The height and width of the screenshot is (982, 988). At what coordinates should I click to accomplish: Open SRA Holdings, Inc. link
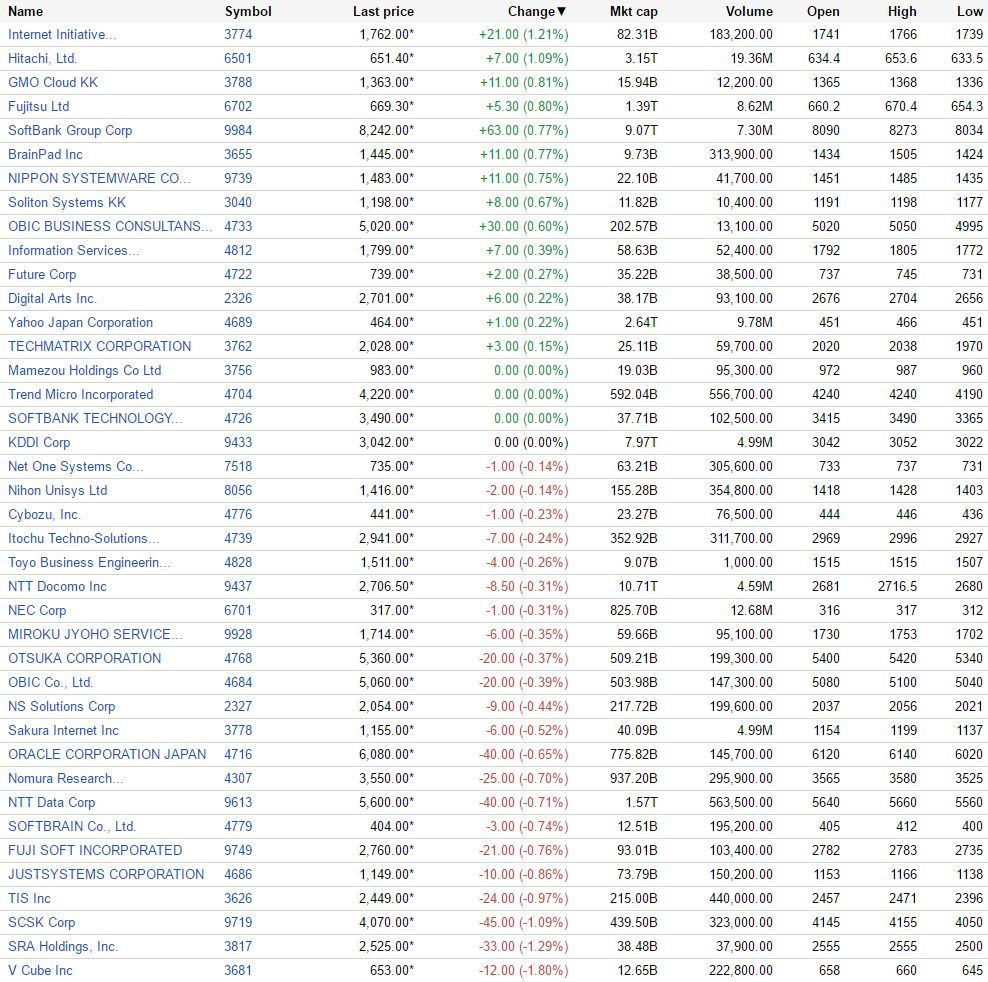point(63,945)
